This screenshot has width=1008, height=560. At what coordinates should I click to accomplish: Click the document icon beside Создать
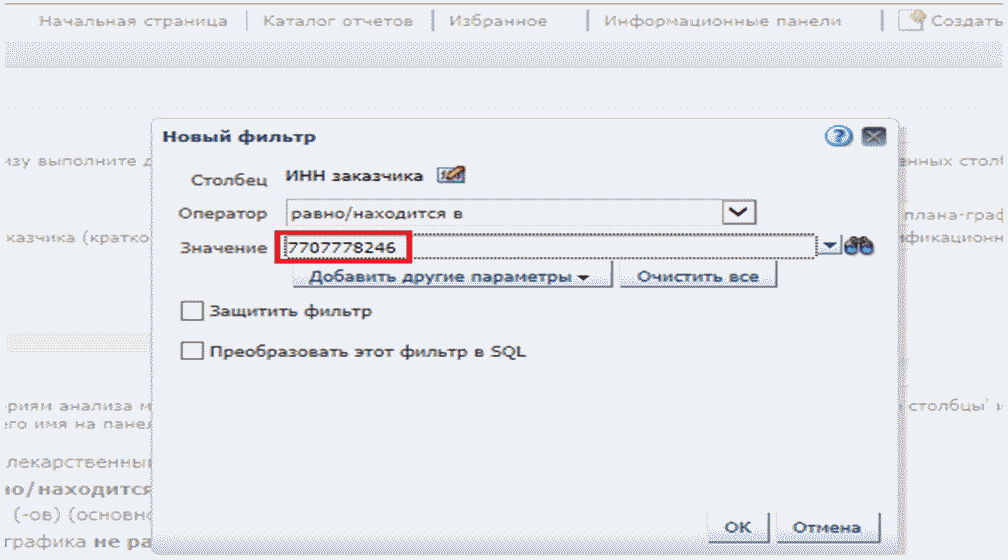911,20
